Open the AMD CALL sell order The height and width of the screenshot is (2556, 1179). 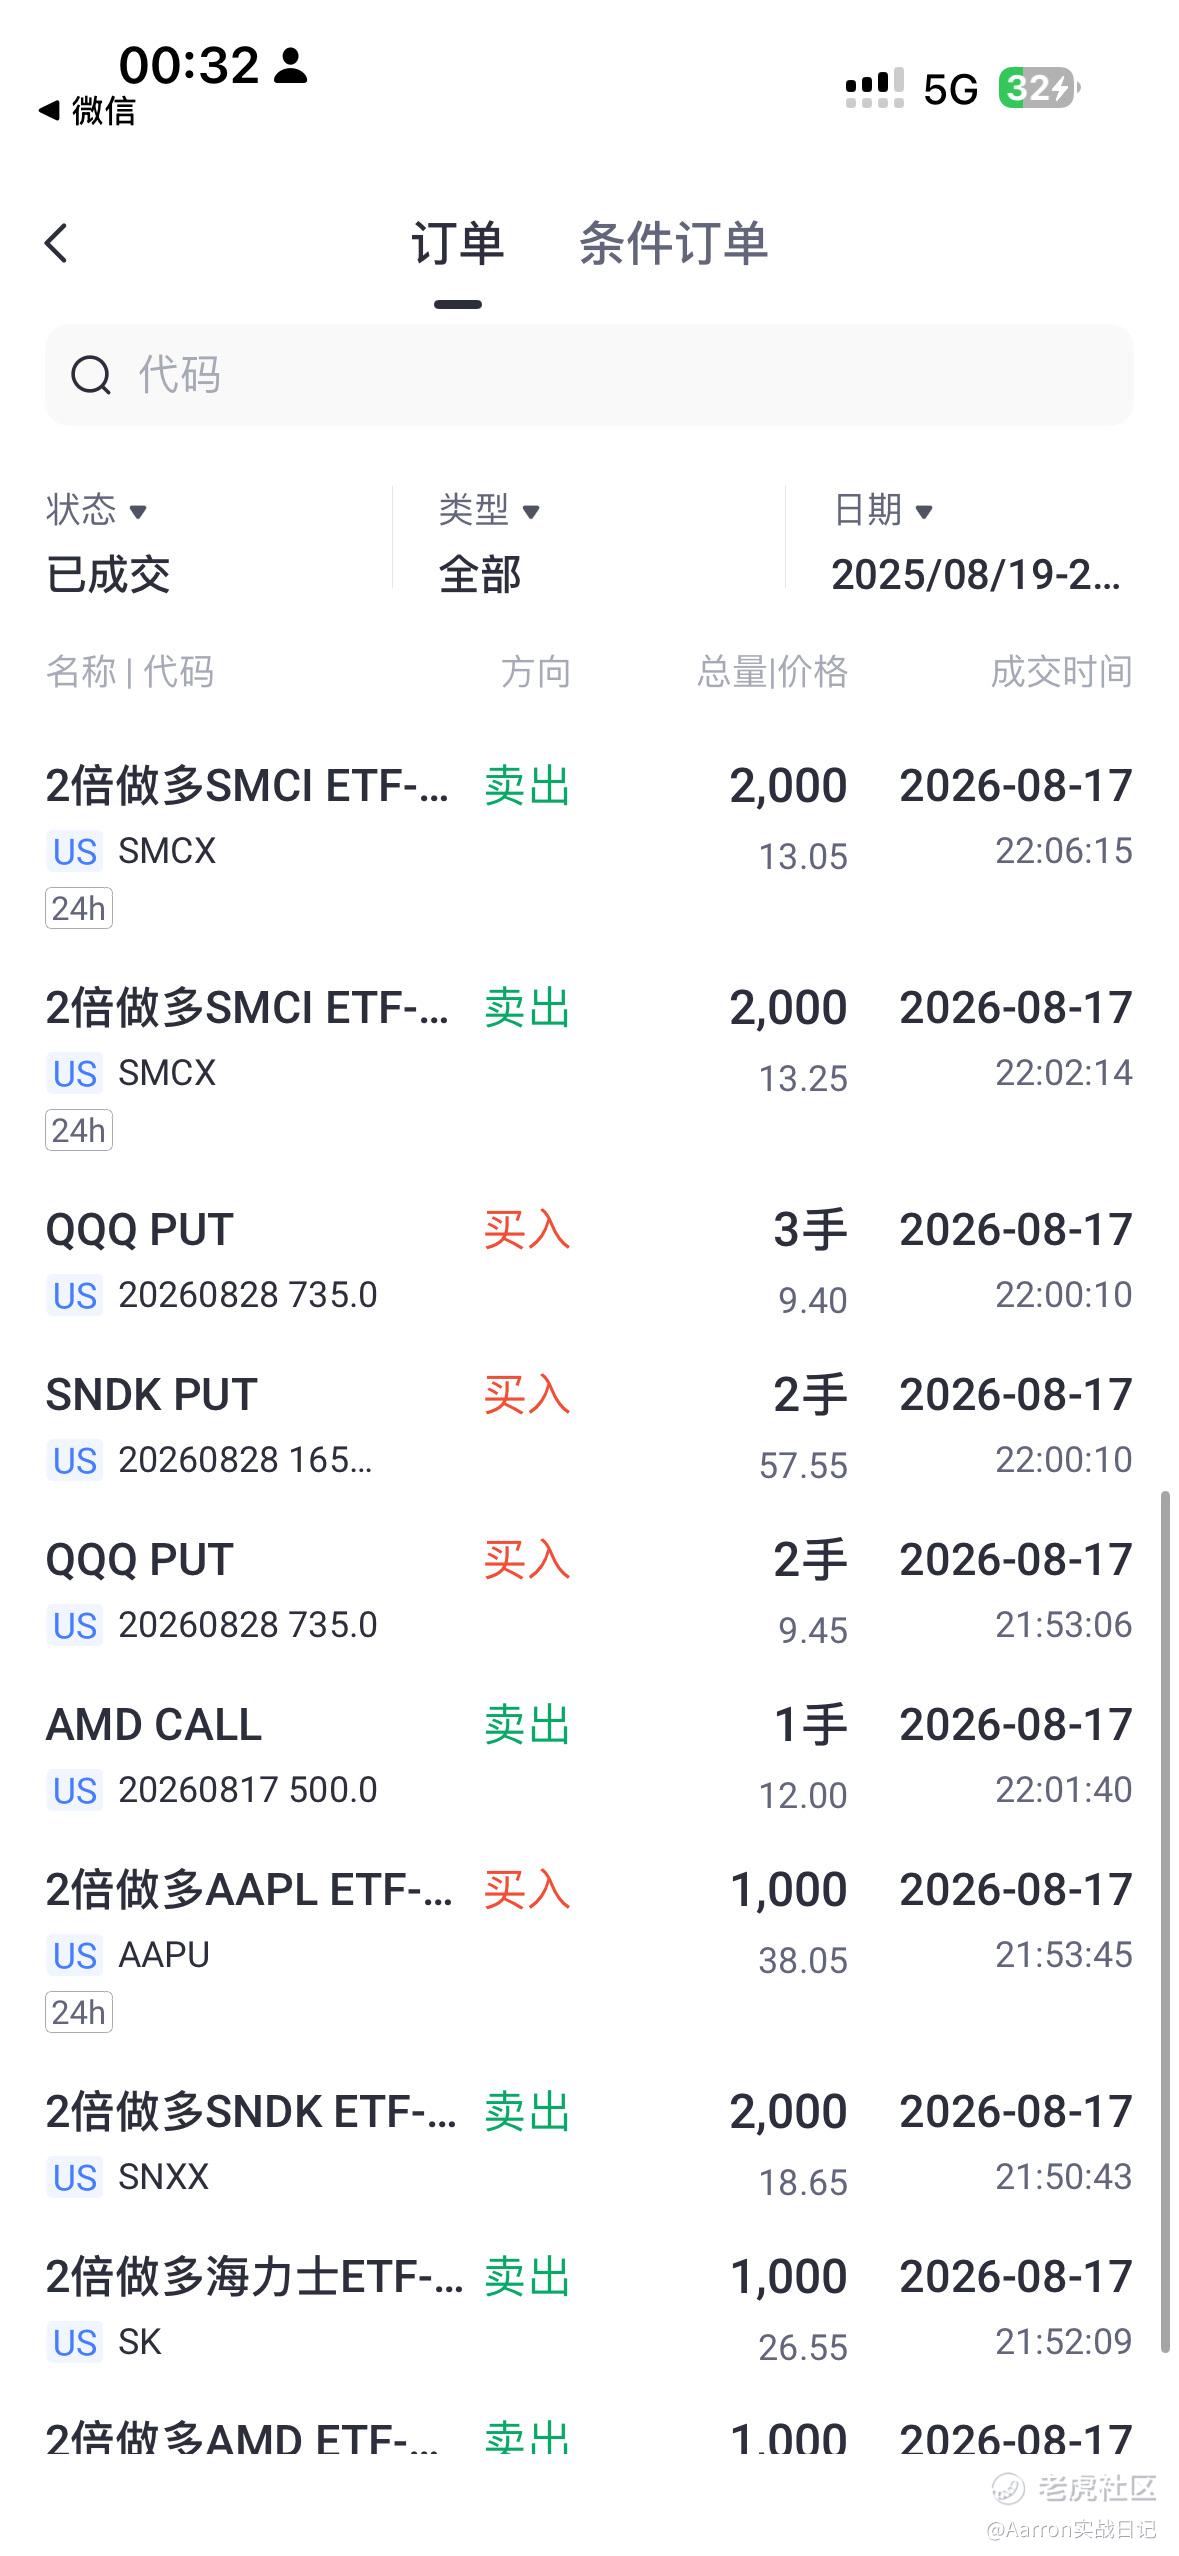[x=589, y=1757]
